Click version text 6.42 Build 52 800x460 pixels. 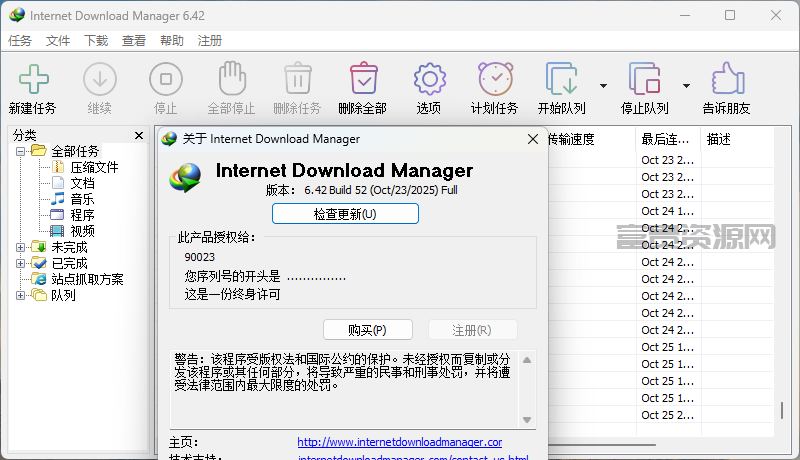point(336,190)
